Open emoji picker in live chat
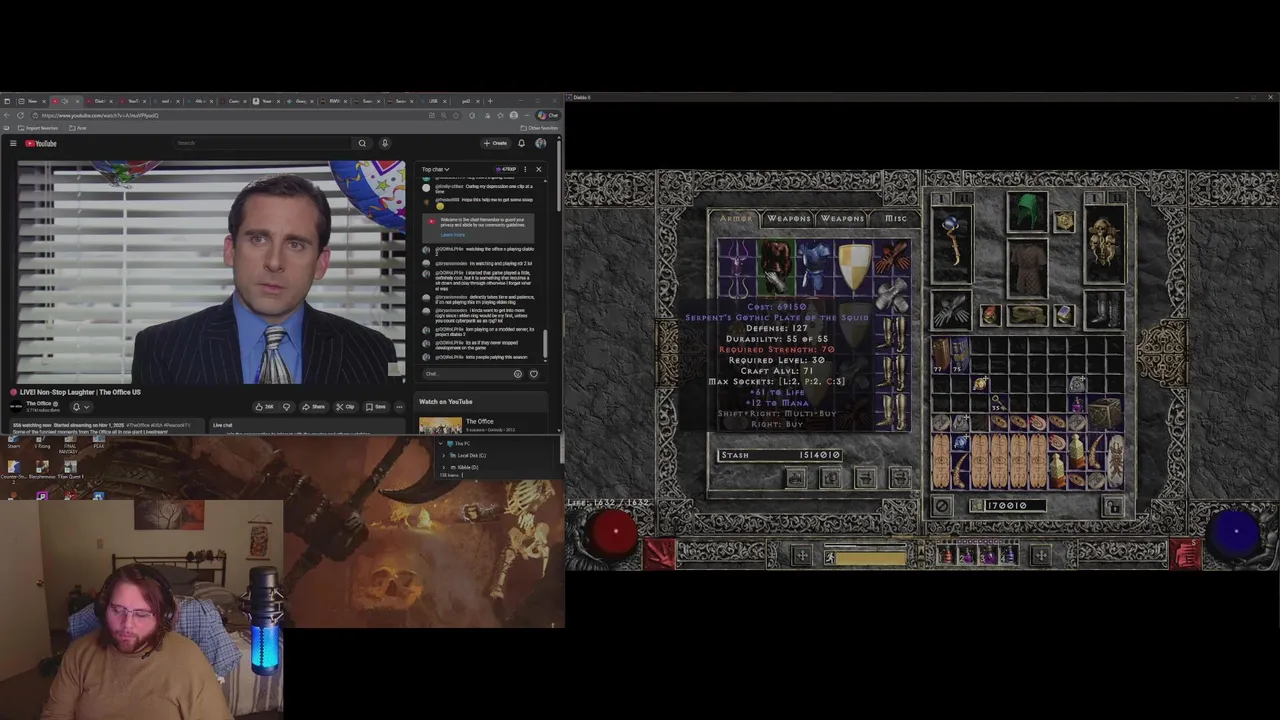The width and height of the screenshot is (1280, 720). [x=517, y=374]
